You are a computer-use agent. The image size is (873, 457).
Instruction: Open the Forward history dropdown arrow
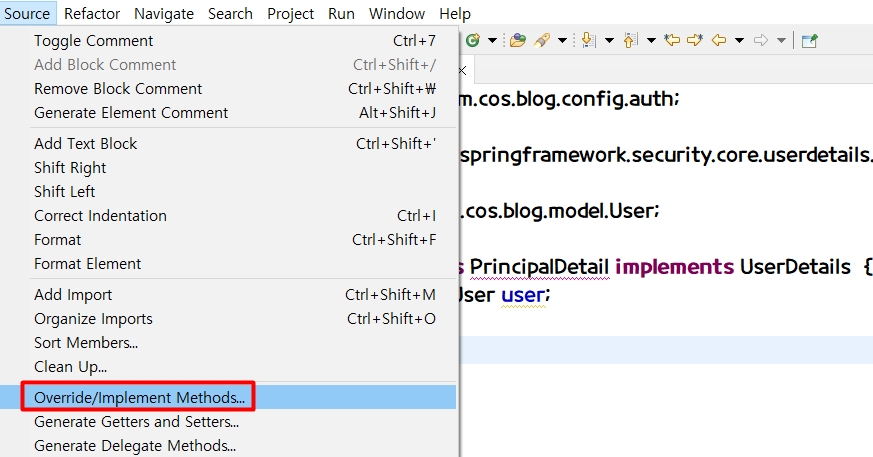781,40
